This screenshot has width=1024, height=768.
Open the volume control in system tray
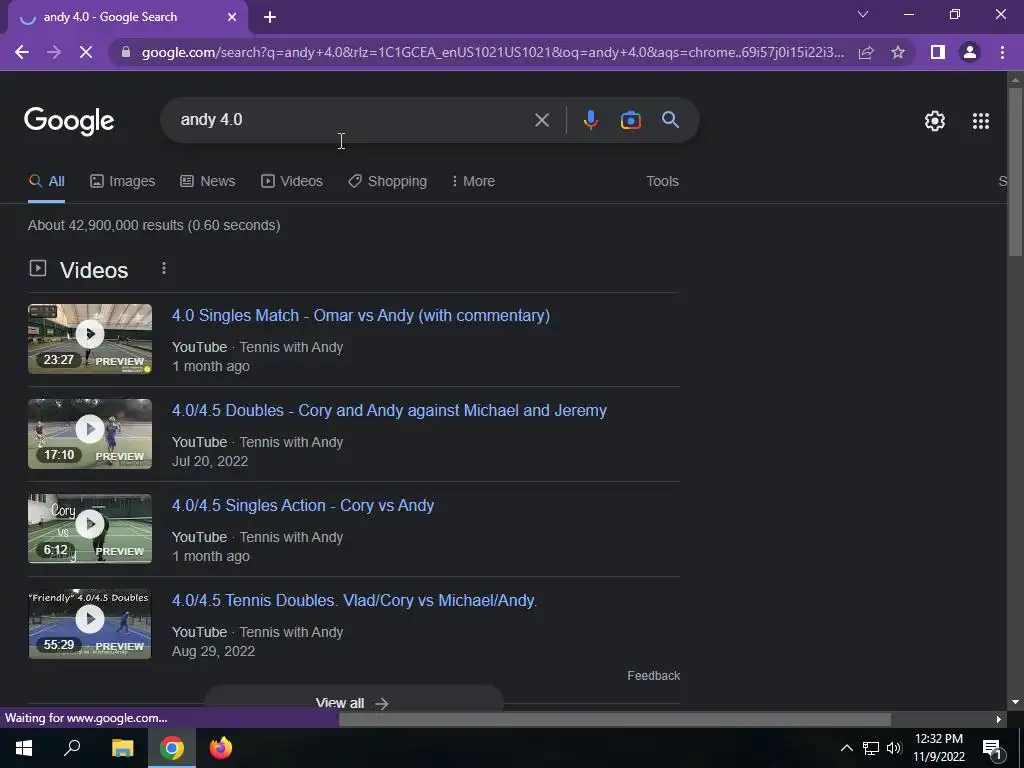coord(894,748)
